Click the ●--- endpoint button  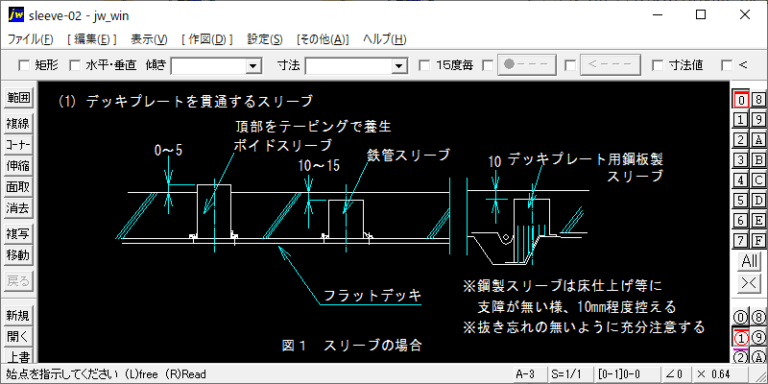(527, 65)
